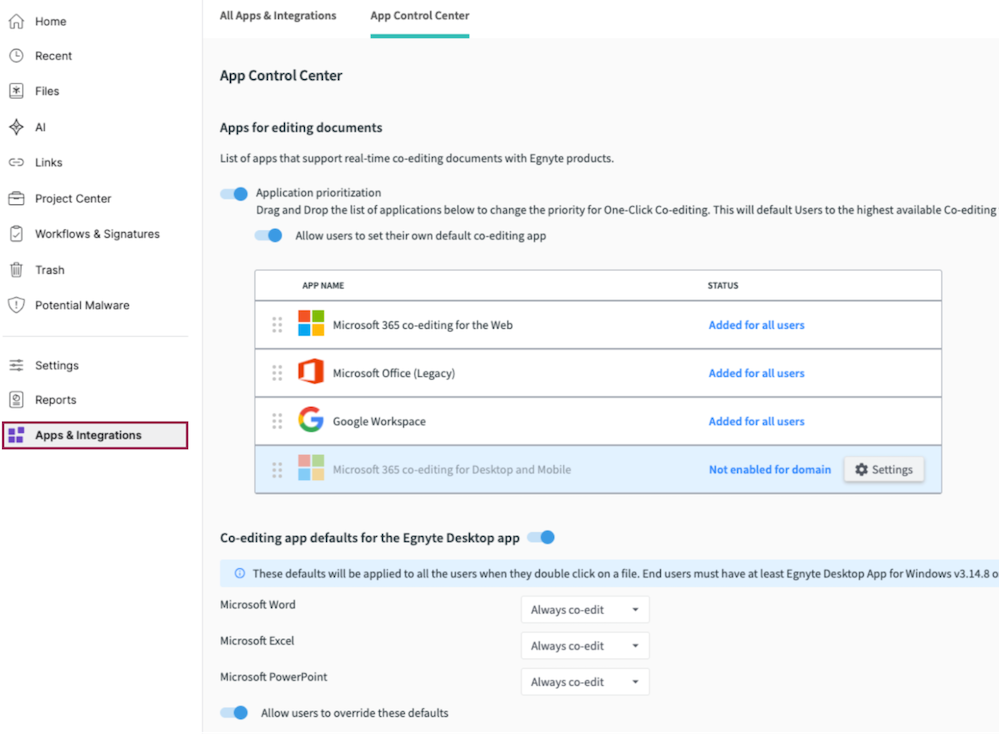Viewport: 999px width, 734px height.
Task: Select Microsoft Office (Legacy) row name
Action: point(394,373)
